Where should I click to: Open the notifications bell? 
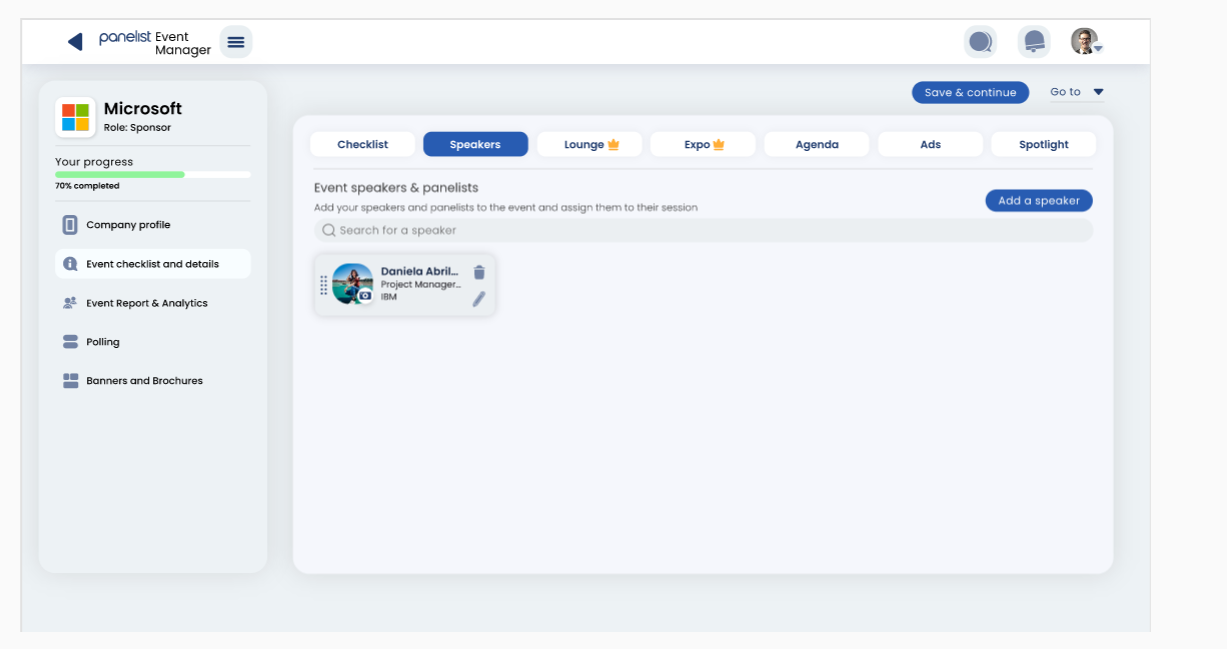click(x=1034, y=42)
